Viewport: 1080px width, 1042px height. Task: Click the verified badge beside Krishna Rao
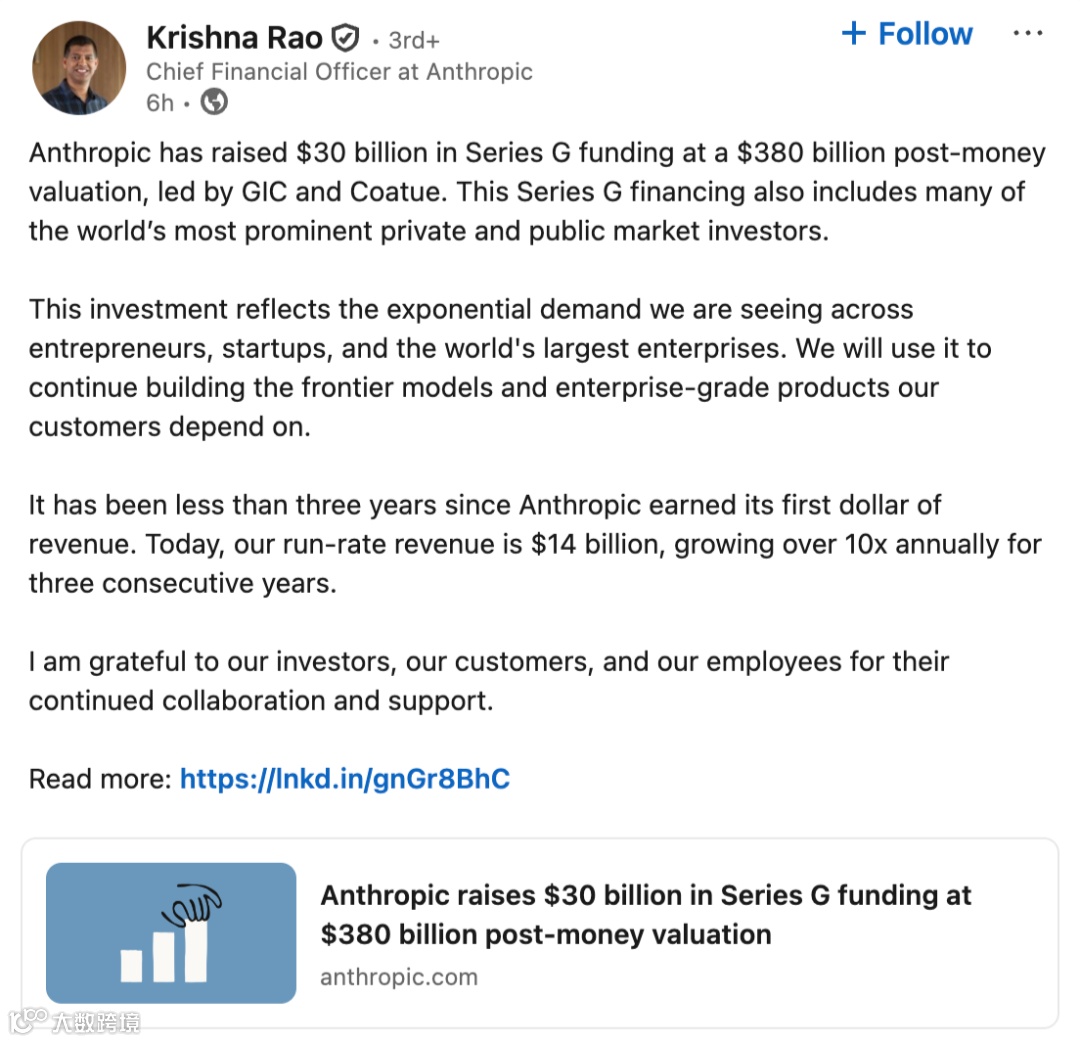pos(345,39)
